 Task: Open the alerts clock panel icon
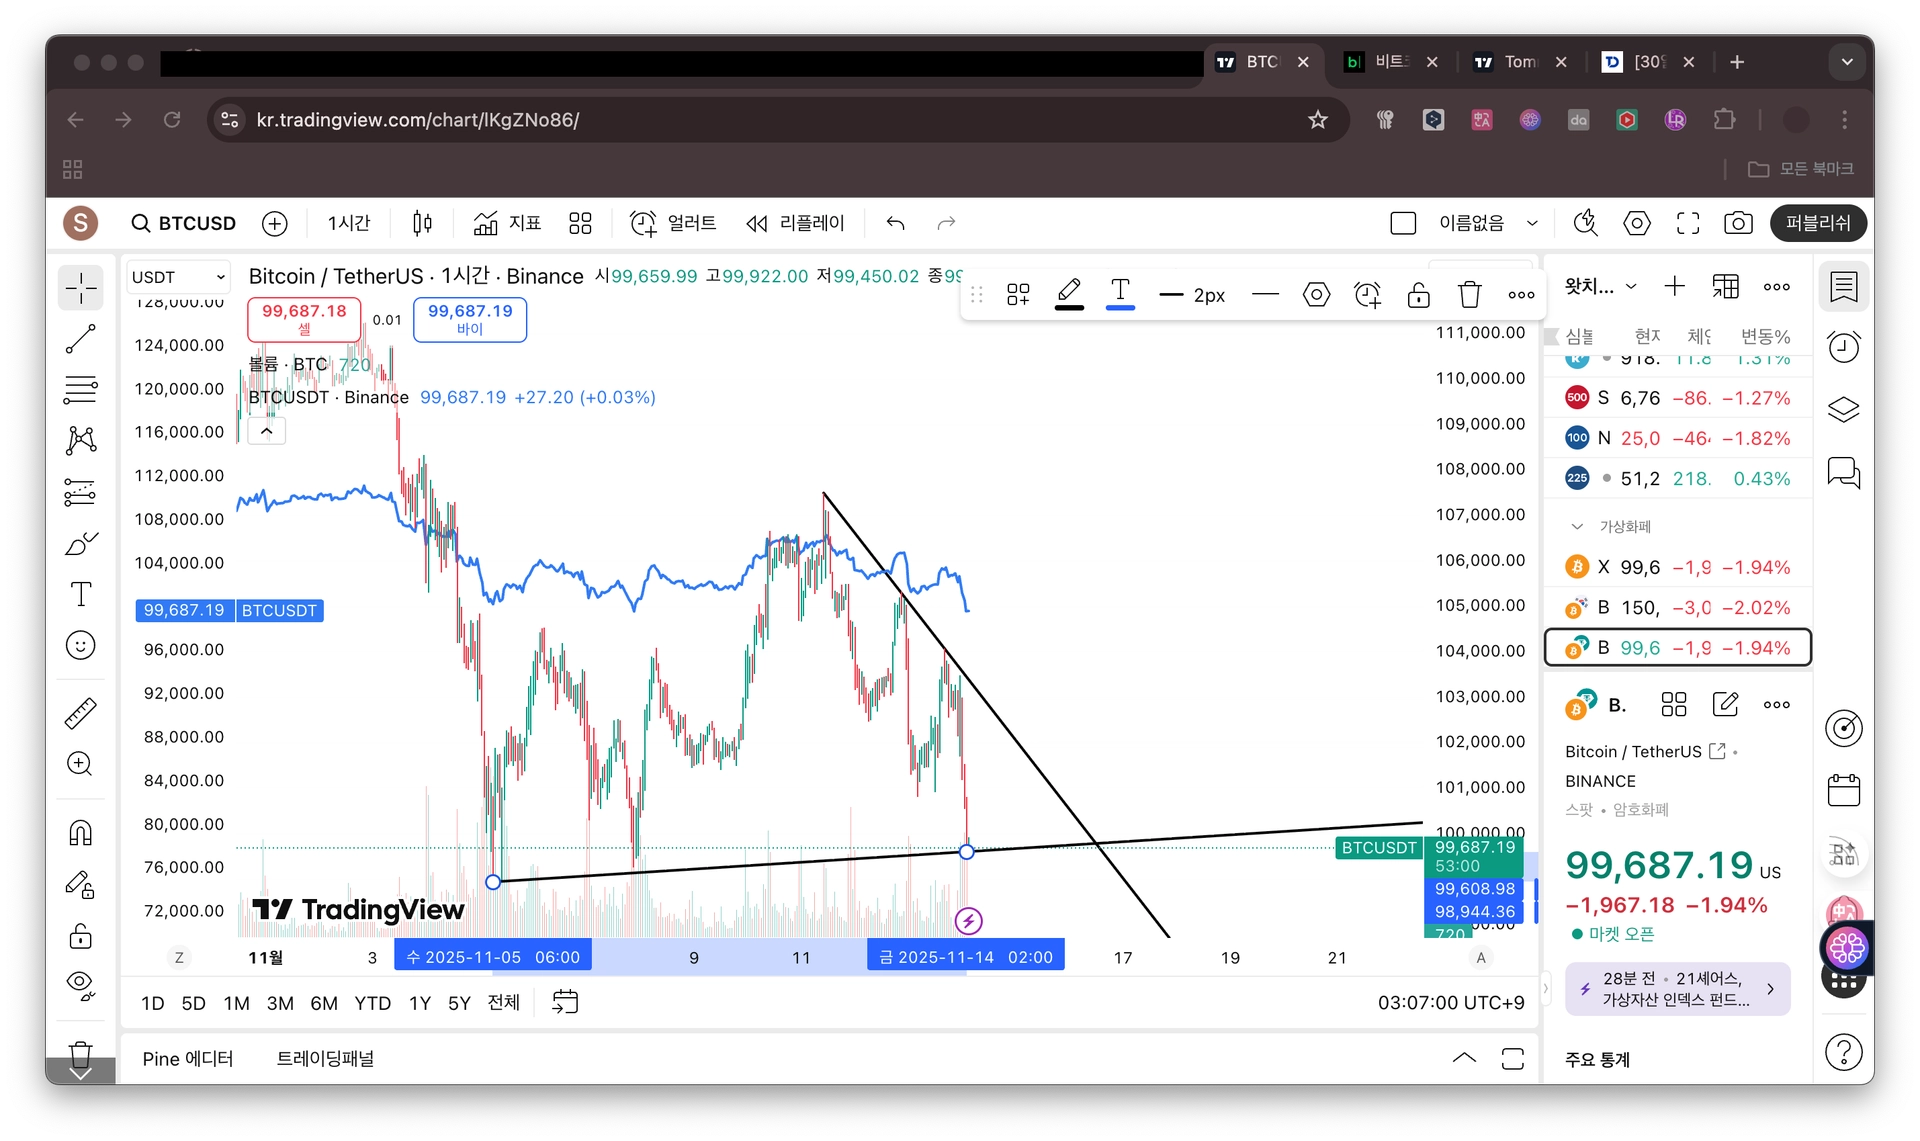click(x=1843, y=347)
